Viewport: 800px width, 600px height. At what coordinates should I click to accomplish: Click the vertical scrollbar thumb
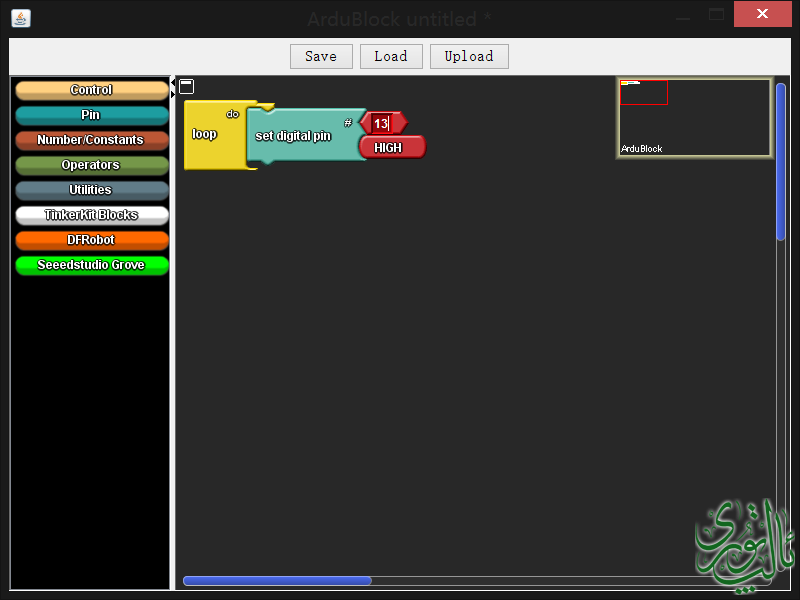pos(781,162)
